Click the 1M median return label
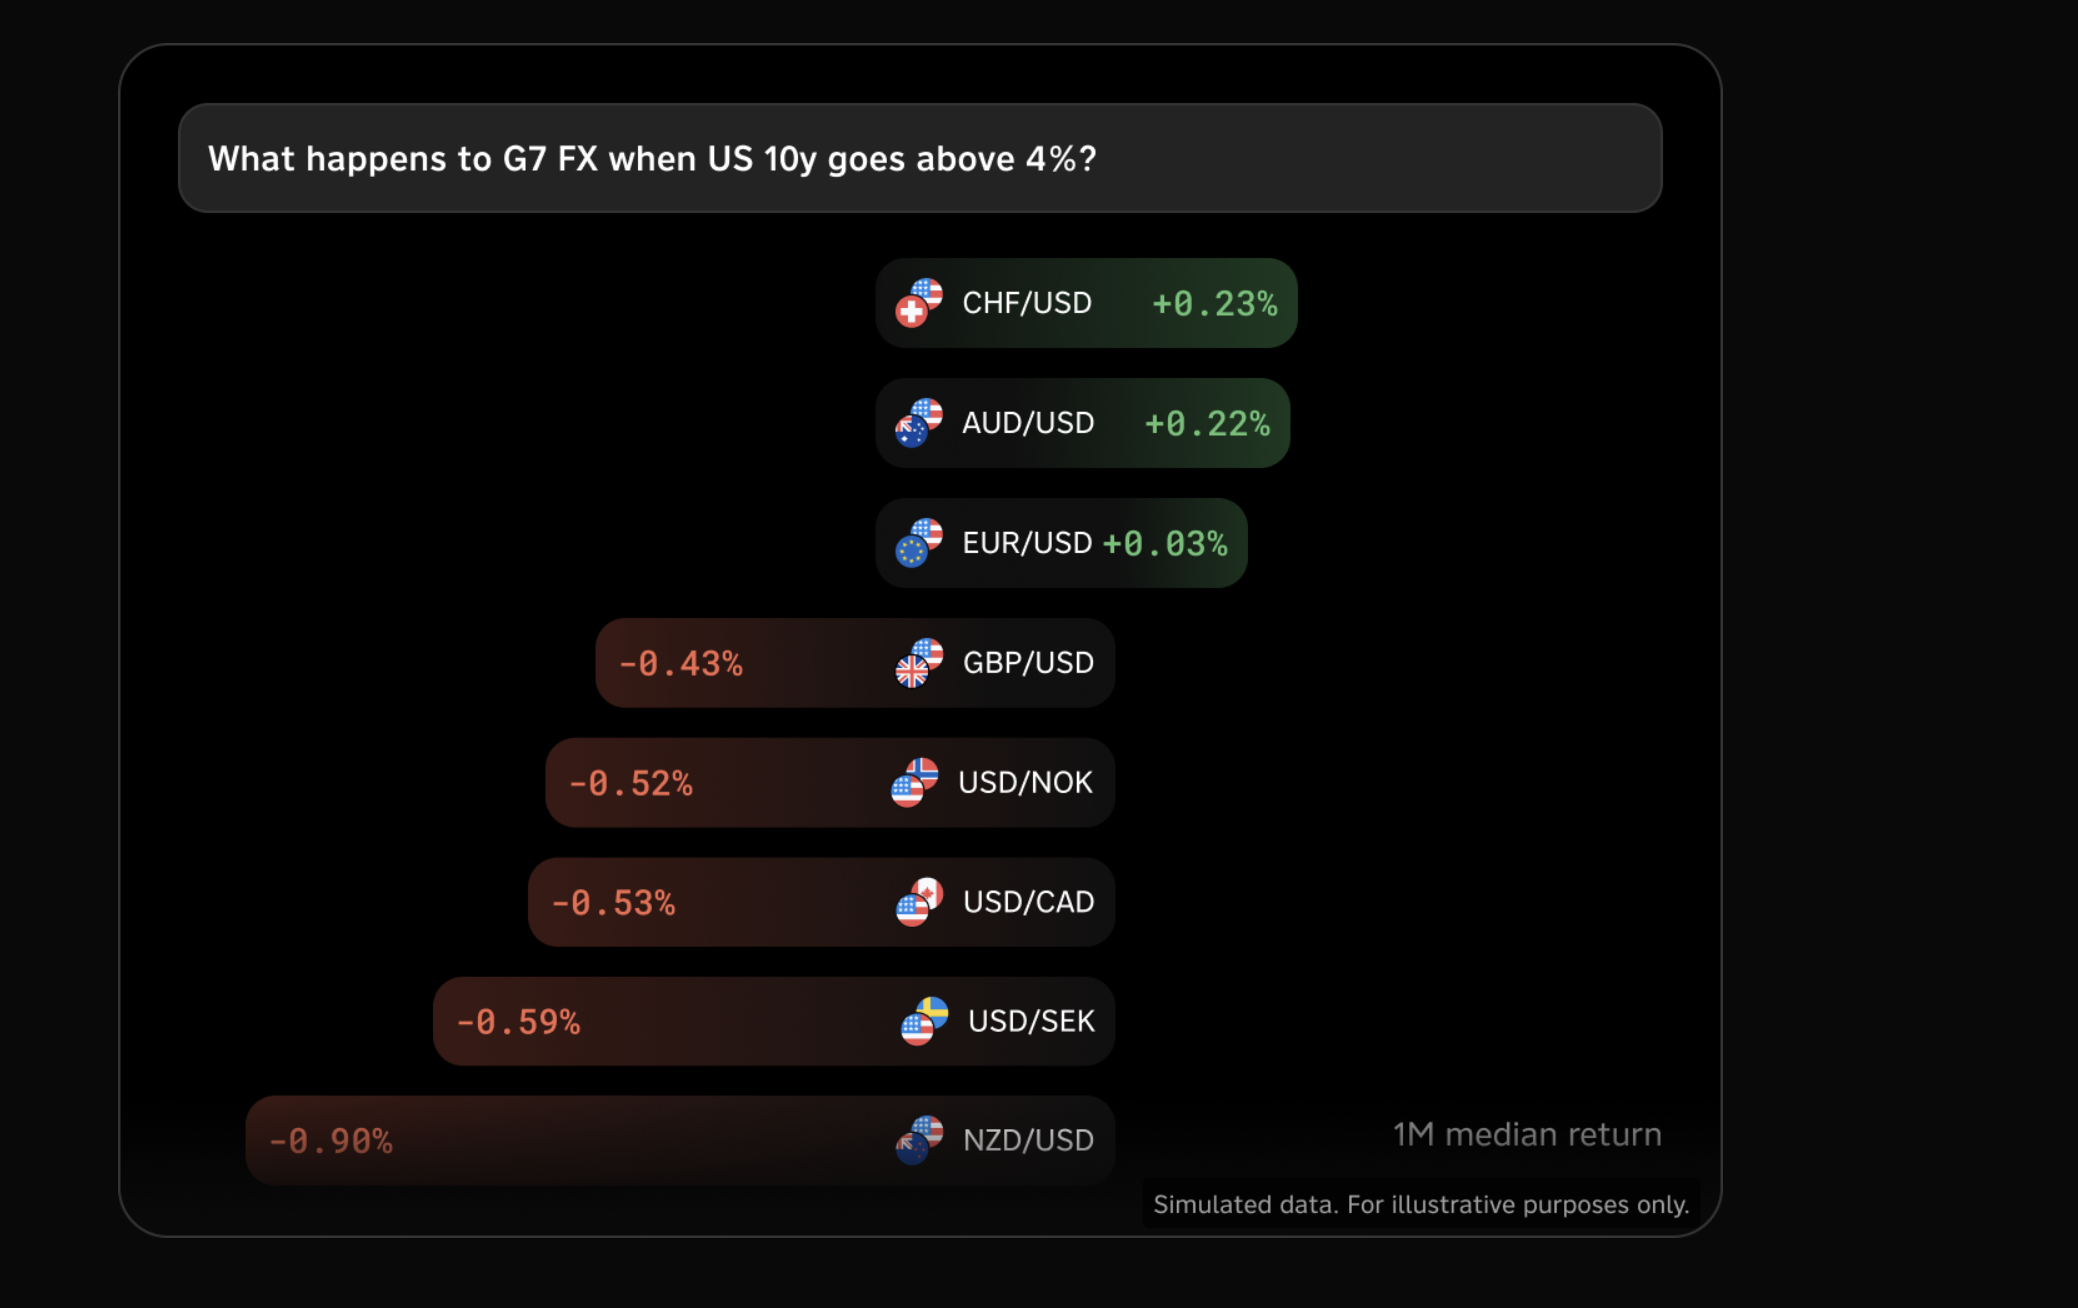Image resolution: width=2078 pixels, height=1308 pixels. (1527, 1134)
